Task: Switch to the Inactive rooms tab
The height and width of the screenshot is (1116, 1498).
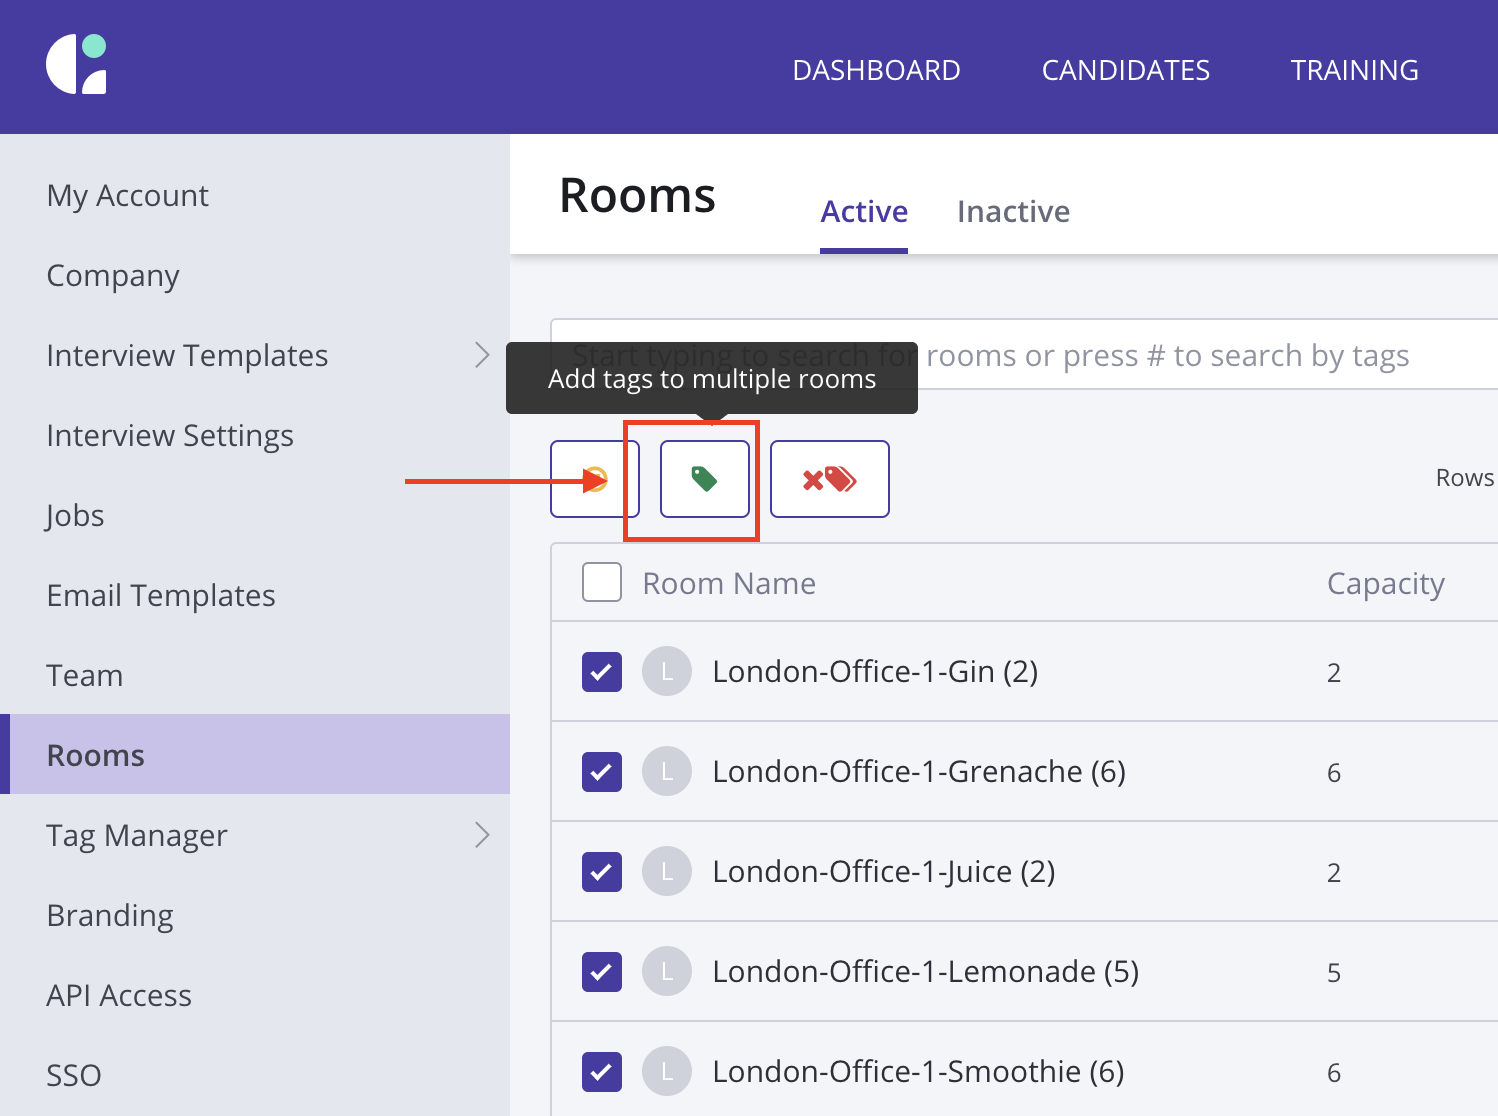Action: click(x=1013, y=212)
